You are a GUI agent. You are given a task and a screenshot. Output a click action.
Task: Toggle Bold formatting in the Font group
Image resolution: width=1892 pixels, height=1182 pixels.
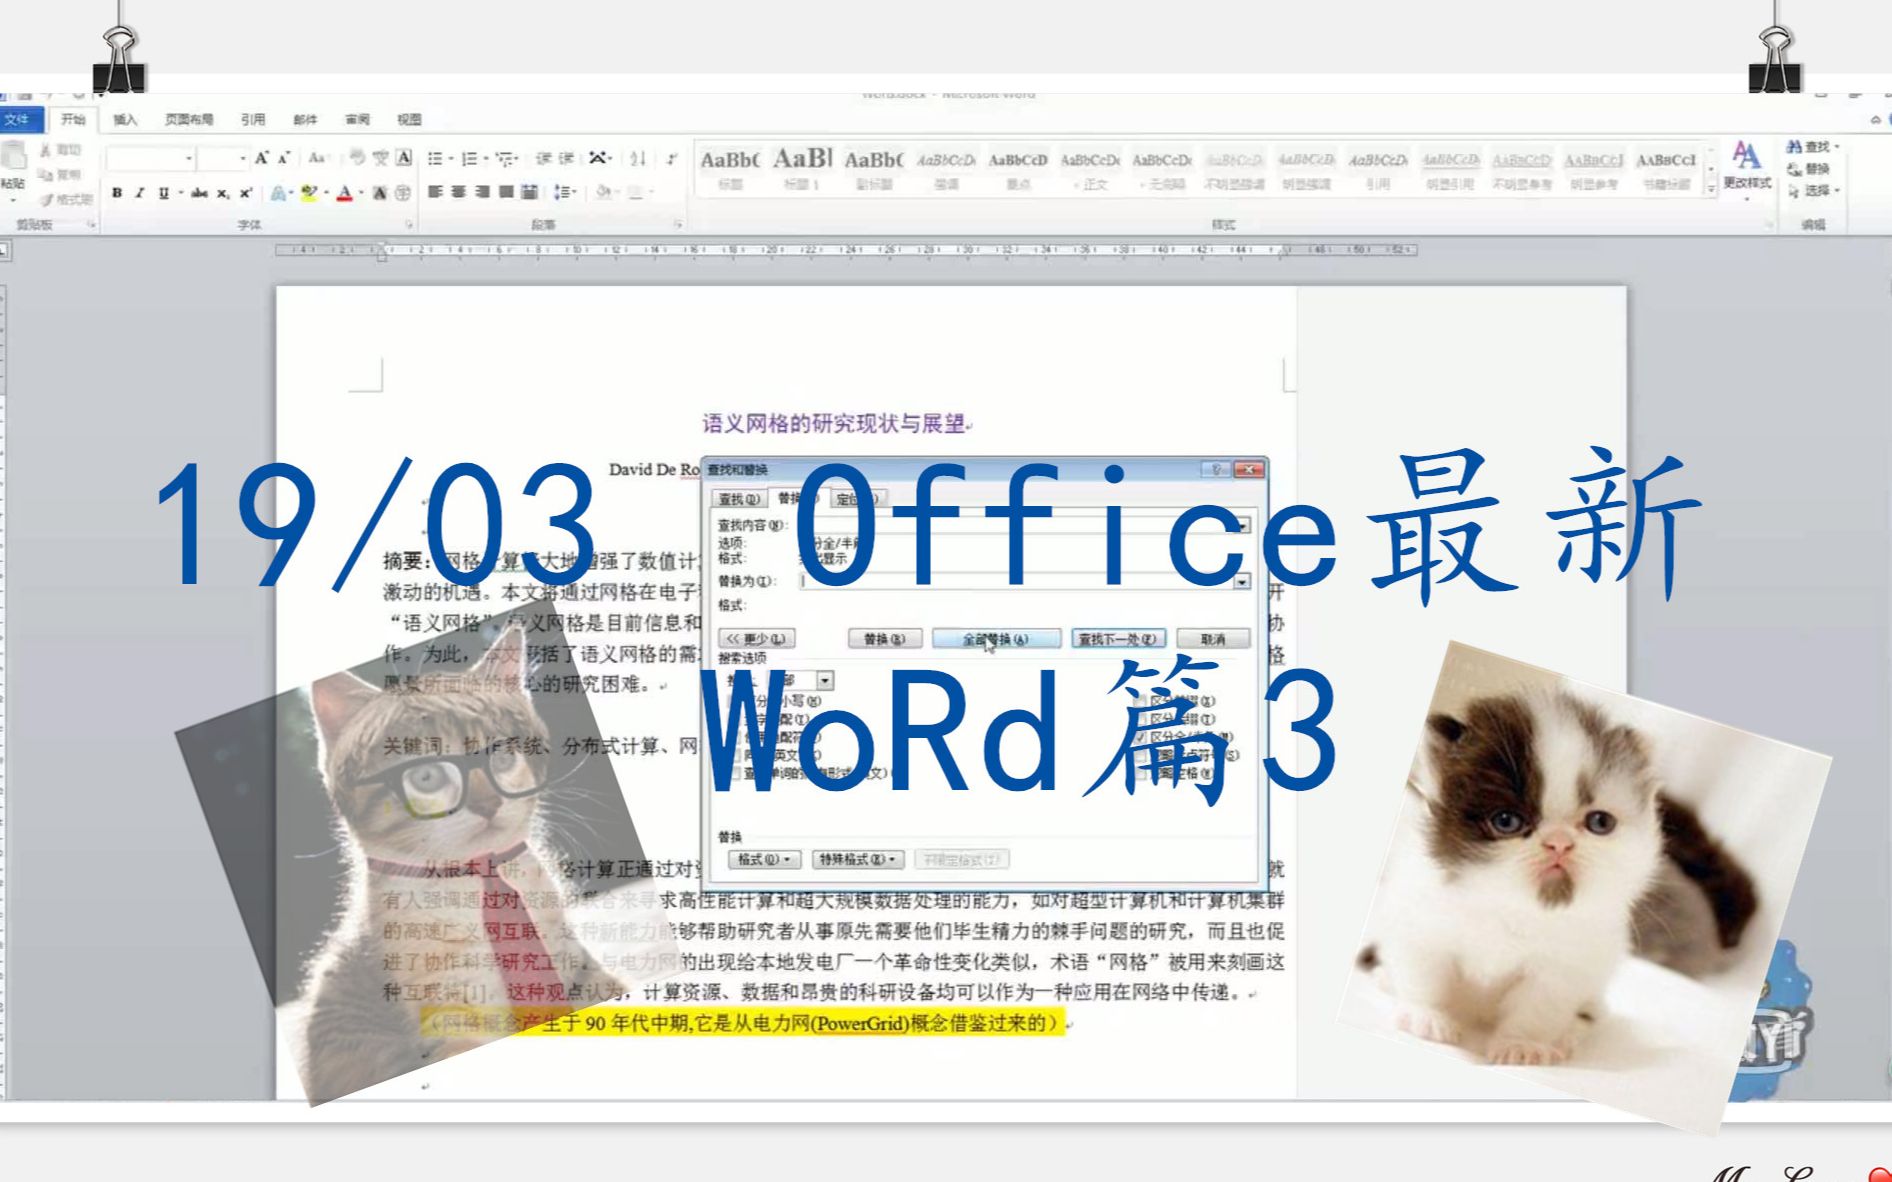[117, 192]
